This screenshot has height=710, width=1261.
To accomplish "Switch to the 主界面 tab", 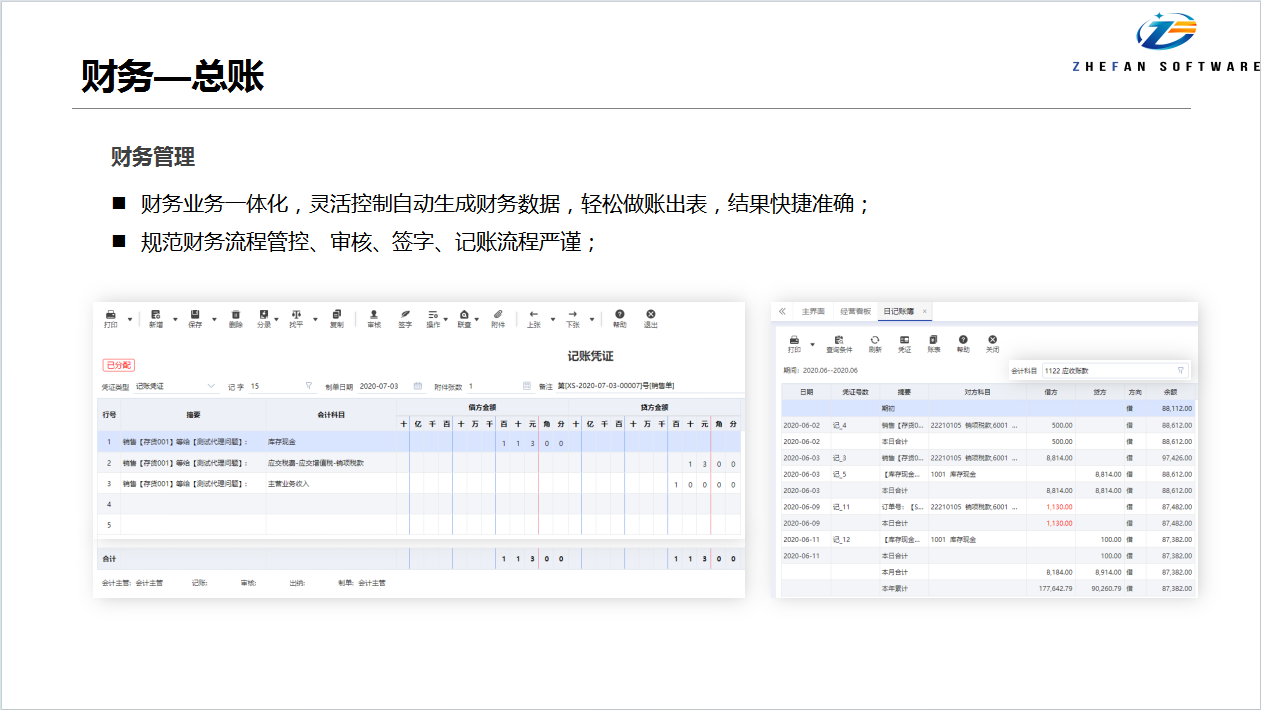I will pos(813,311).
